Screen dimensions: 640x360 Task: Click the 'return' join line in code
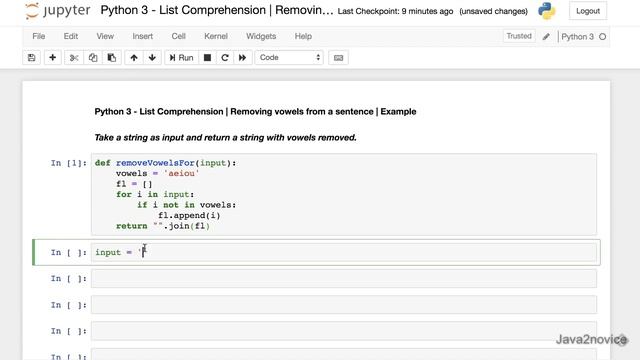(x=163, y=226)
